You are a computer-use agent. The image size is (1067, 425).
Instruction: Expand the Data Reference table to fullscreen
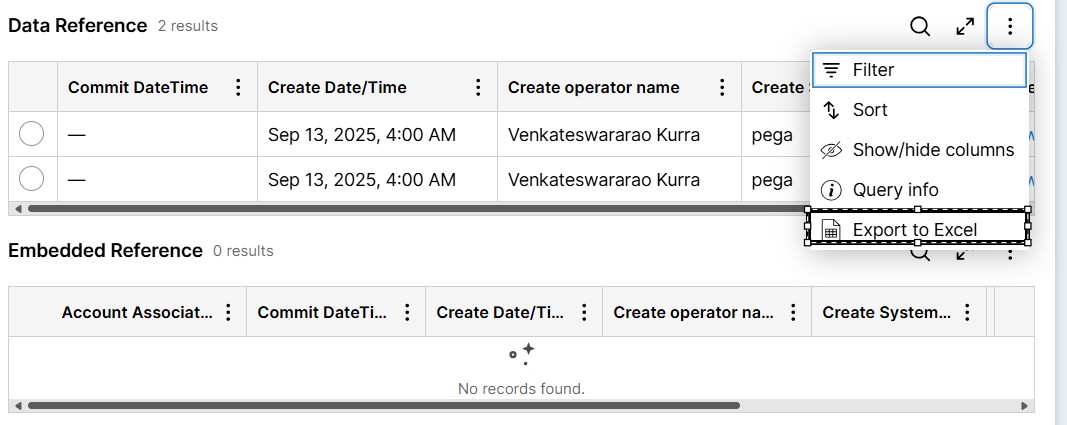(965, 27)
